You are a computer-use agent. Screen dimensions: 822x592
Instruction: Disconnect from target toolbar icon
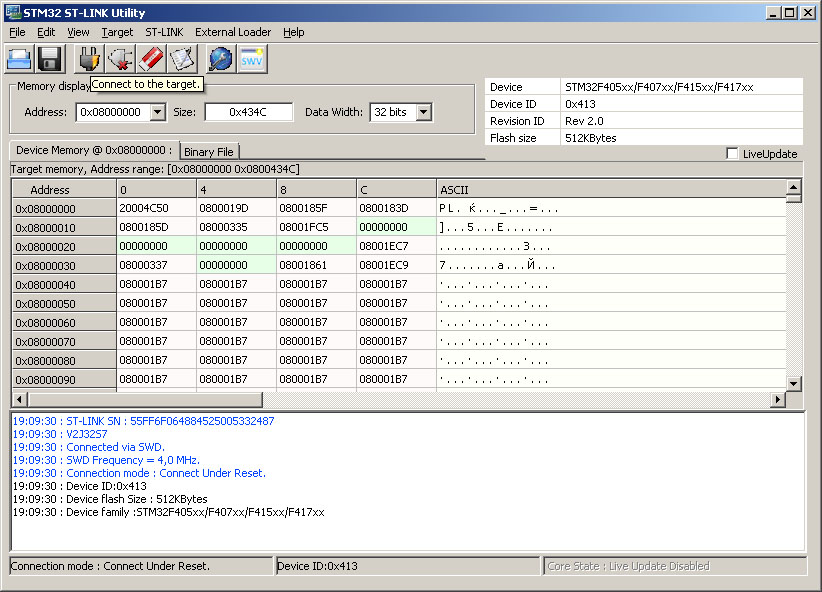pos(120,59)
